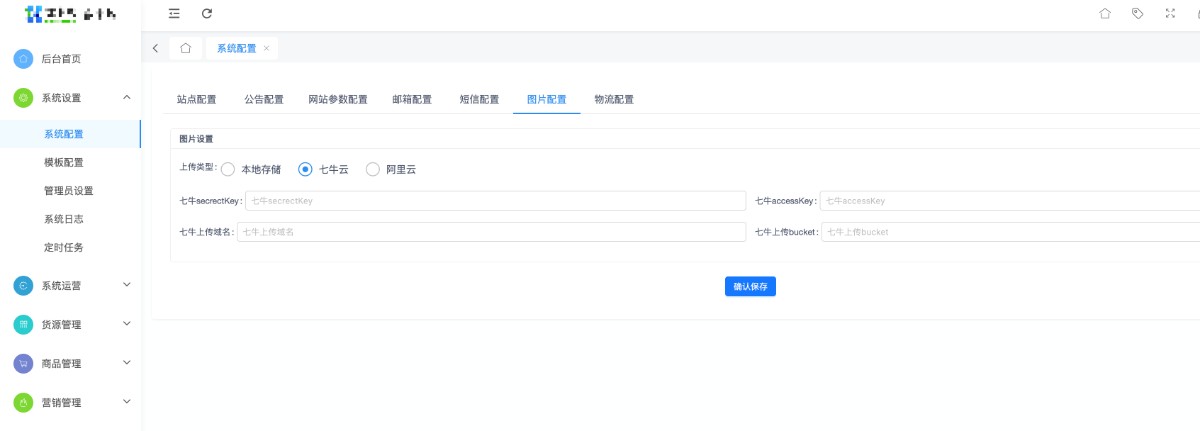Screen dimensions: 1200x431
Task: Focus the 七牛secrectKey input field
Action: 495,201
